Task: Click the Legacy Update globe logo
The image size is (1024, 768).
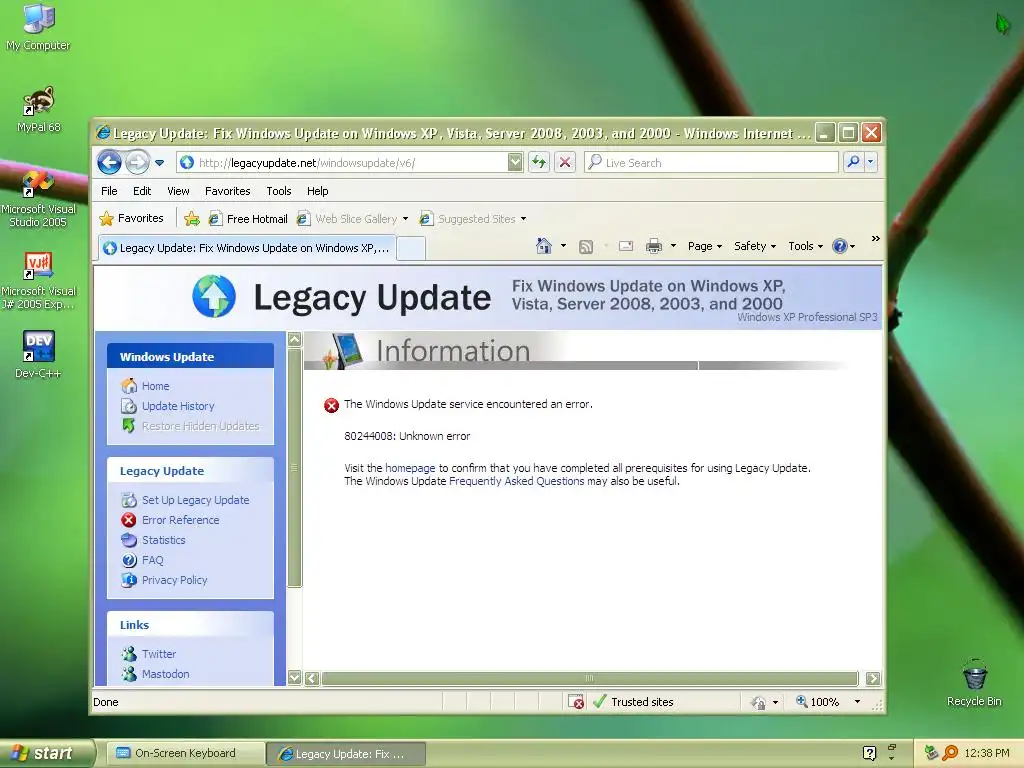Action: pyautogui.click(x=214, y=296)
